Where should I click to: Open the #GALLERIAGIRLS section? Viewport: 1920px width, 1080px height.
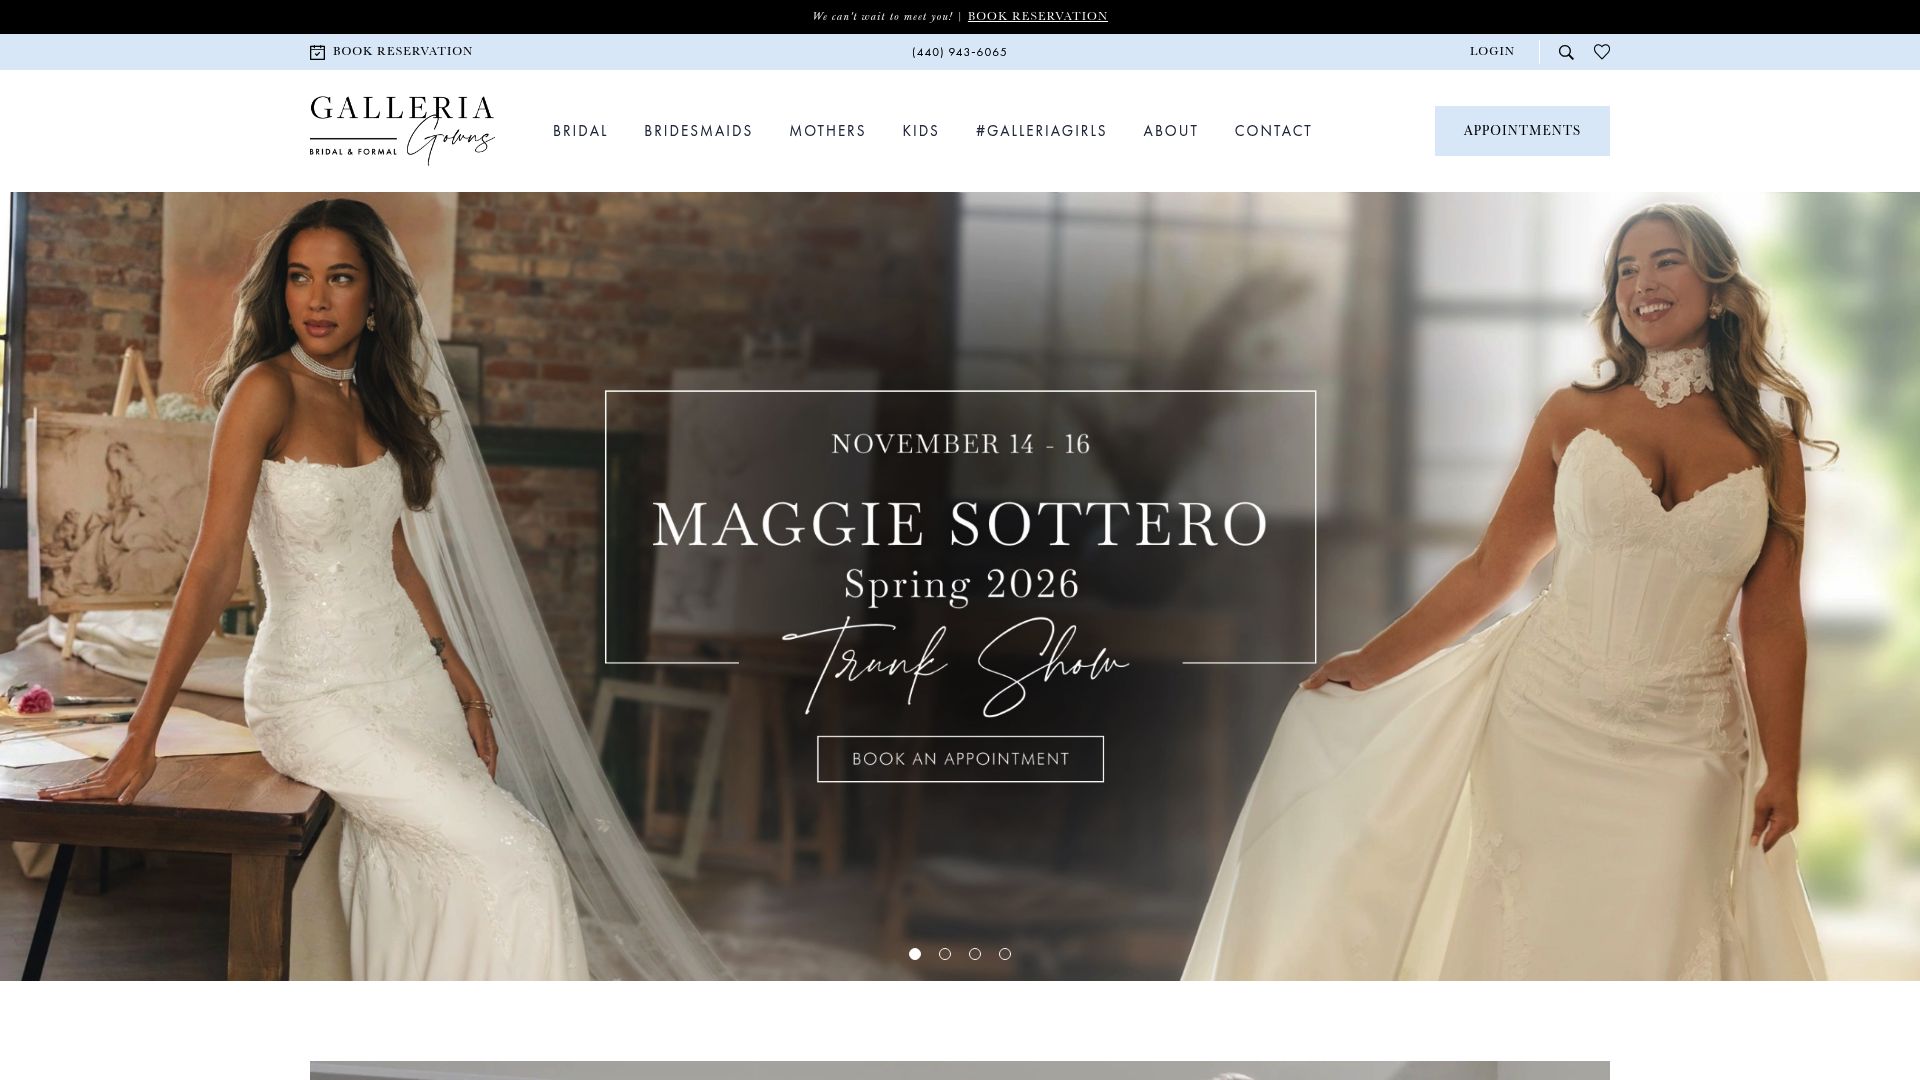pyautogui.click(x=1040, y=131)
